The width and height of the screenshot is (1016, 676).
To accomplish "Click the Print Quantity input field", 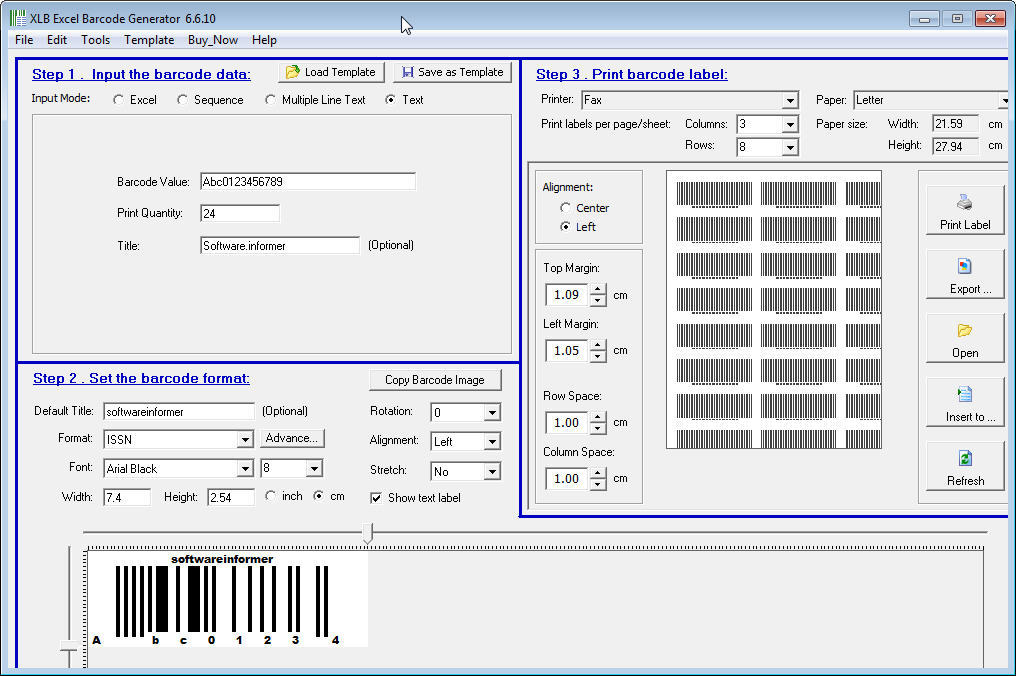I will [240, 213].
